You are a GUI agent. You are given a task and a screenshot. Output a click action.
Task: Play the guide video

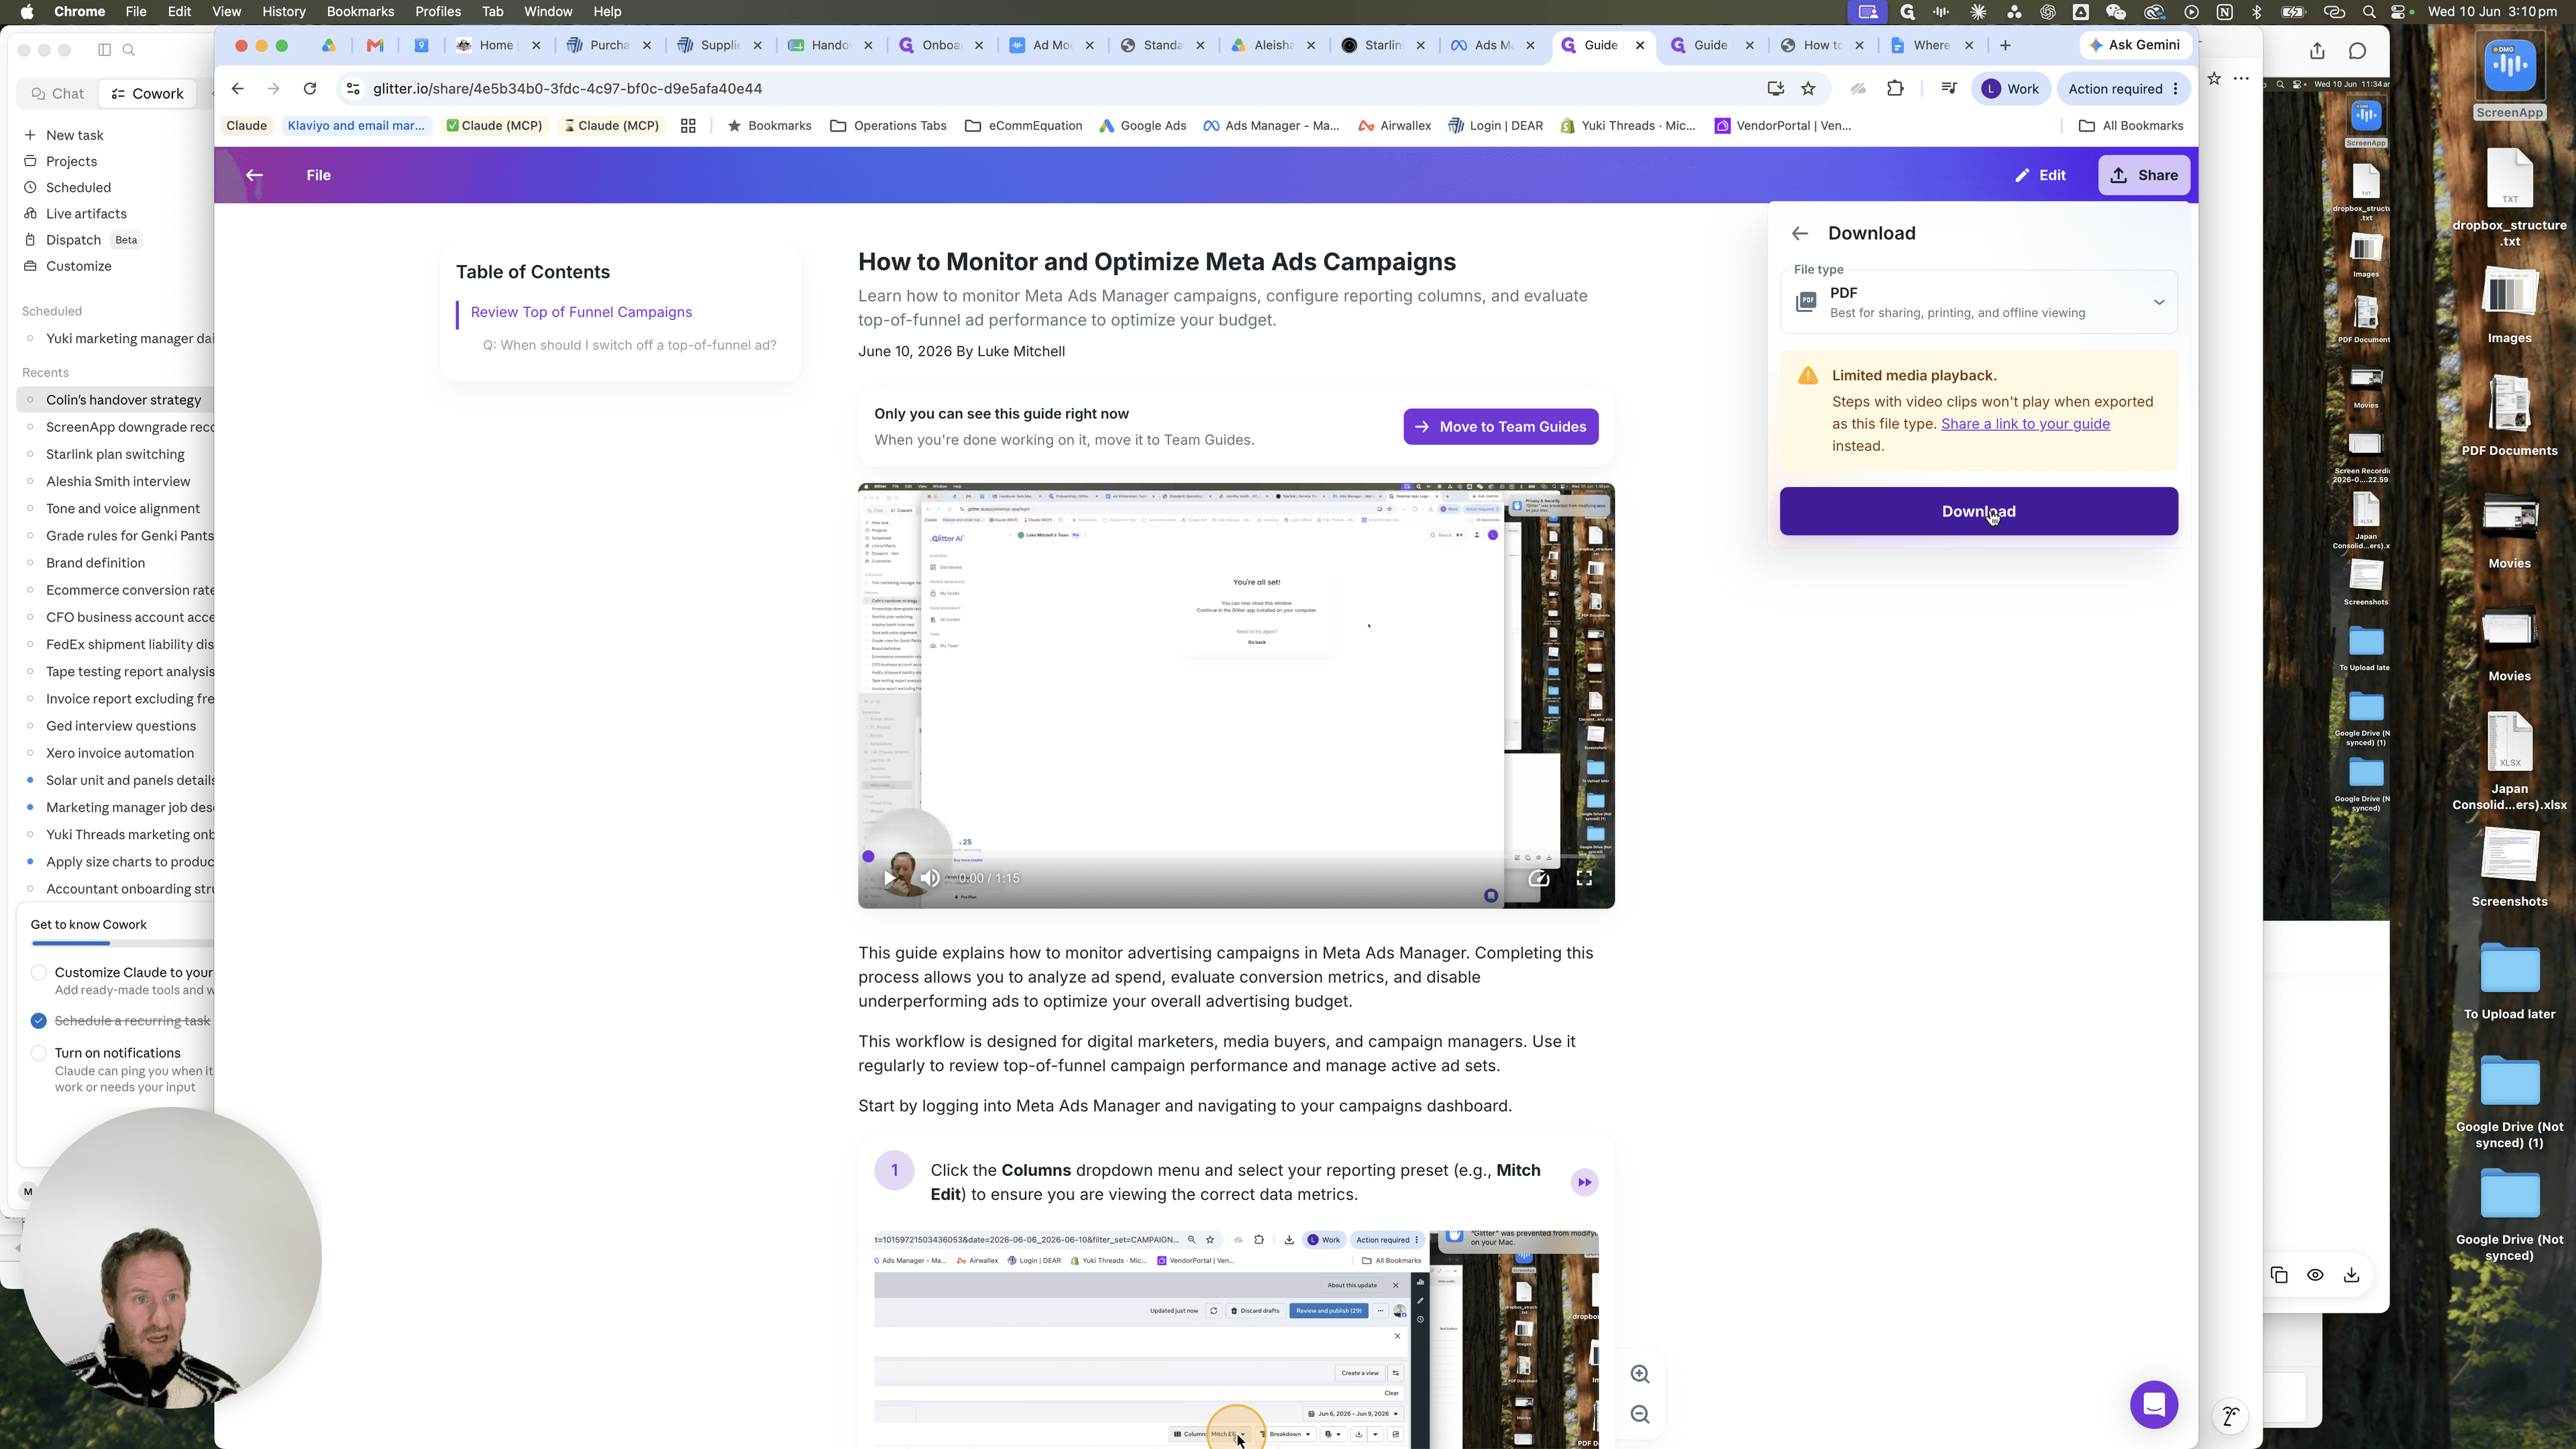tap(890, 878)
